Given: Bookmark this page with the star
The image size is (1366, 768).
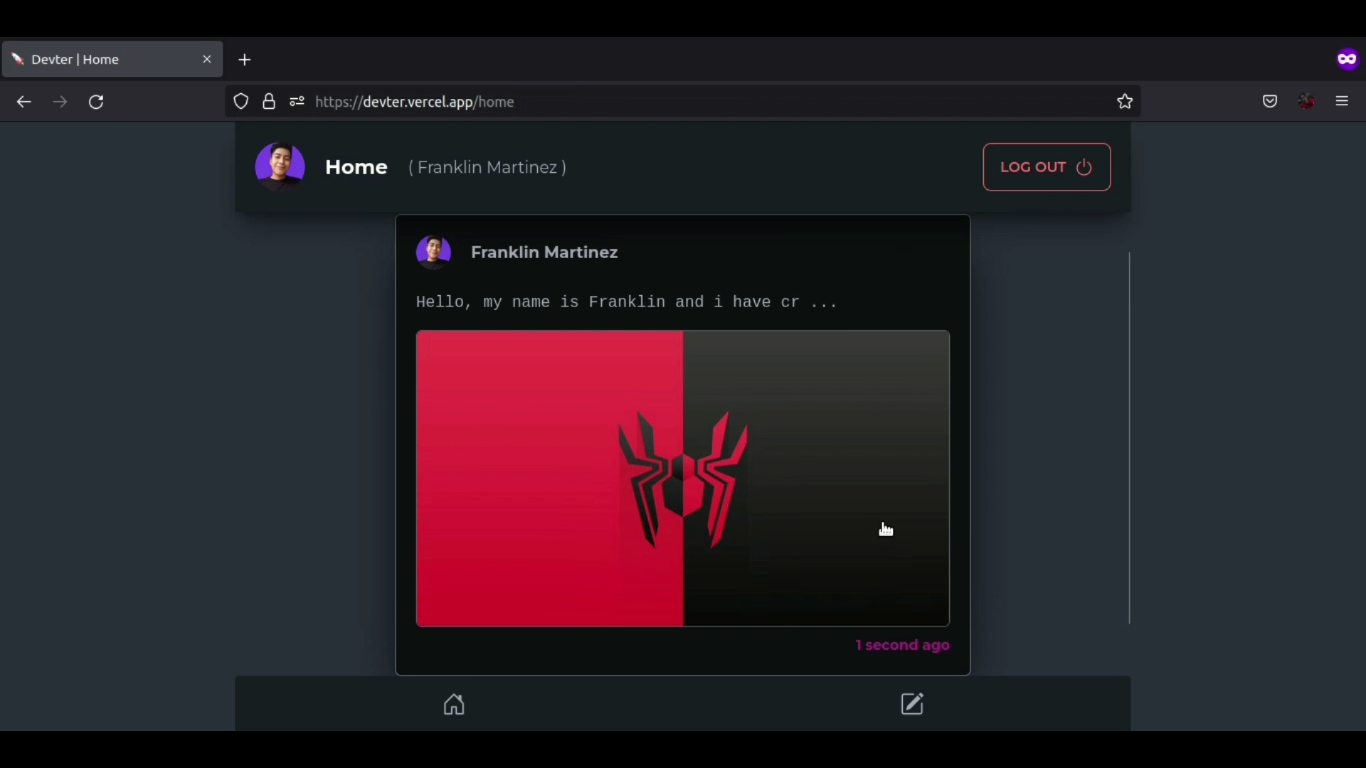Looking at the screenshot, I should coord(1125,102).
